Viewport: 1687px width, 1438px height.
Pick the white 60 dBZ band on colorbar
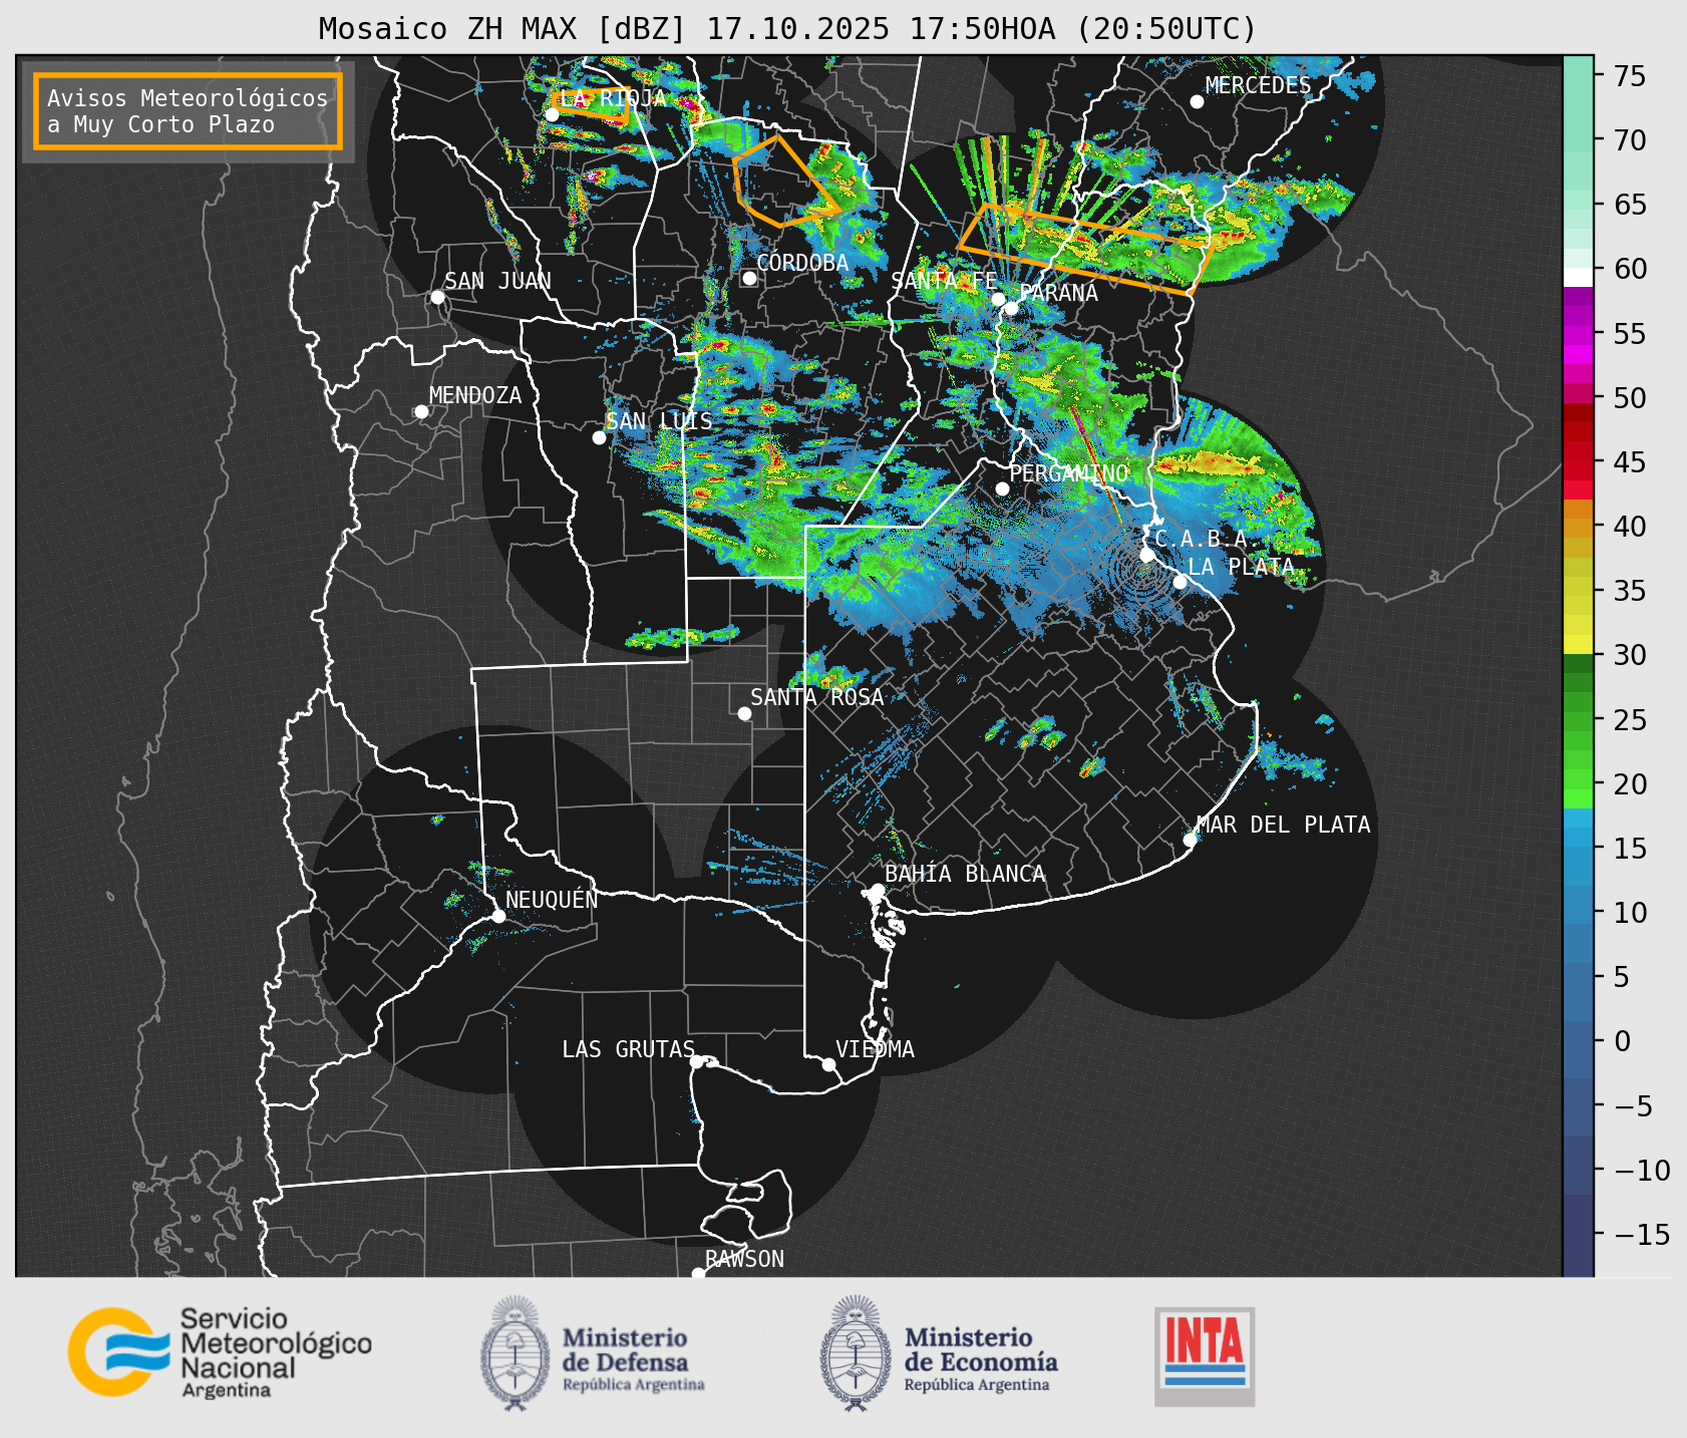1578,276
